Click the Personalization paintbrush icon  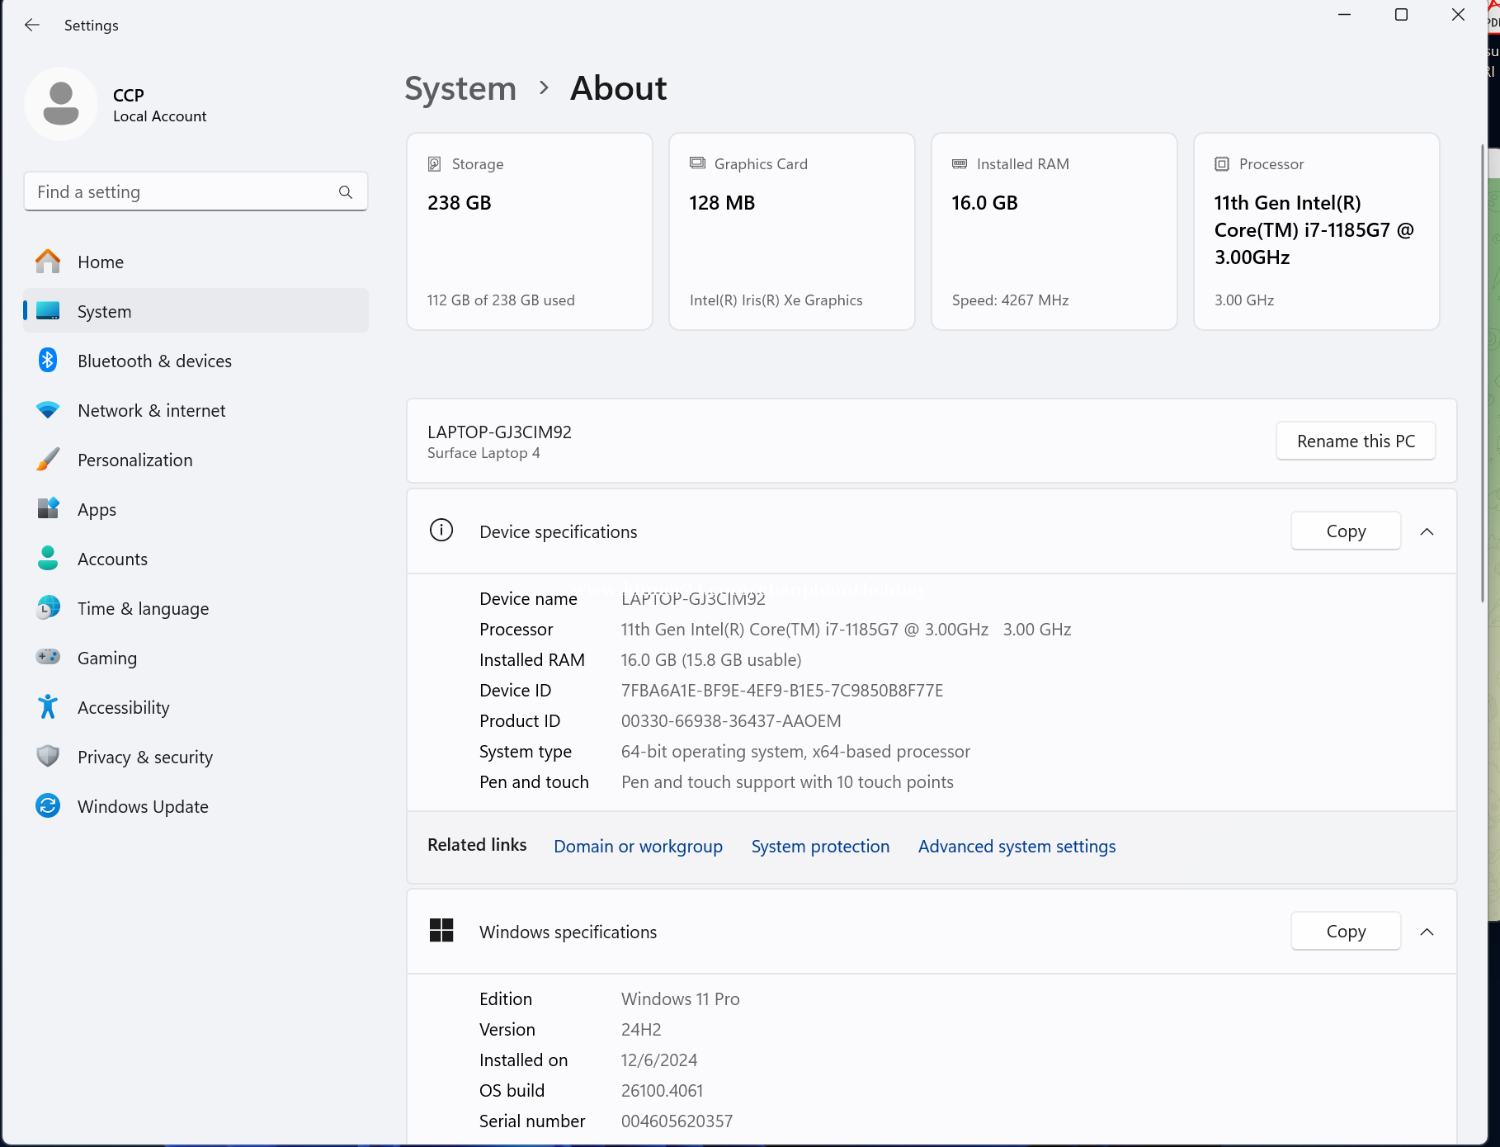click(x=48, y=459)
